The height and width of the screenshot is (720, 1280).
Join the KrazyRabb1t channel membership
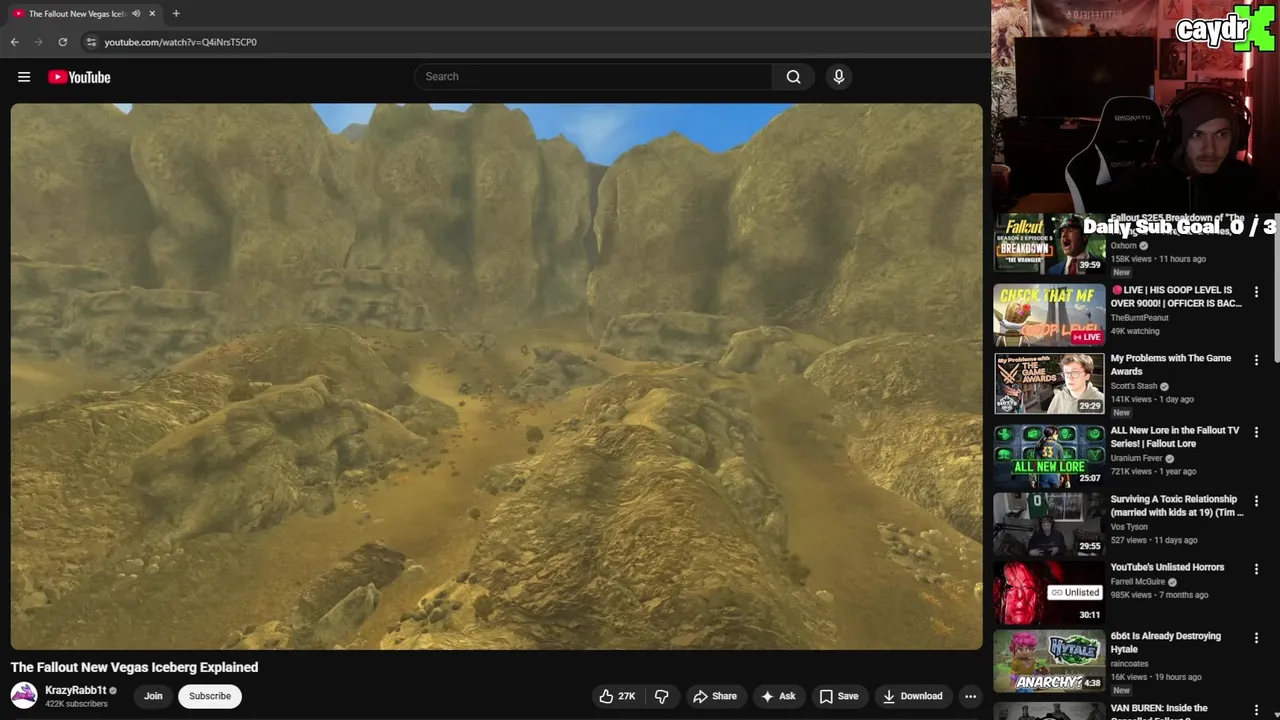[x=153, y=696]
